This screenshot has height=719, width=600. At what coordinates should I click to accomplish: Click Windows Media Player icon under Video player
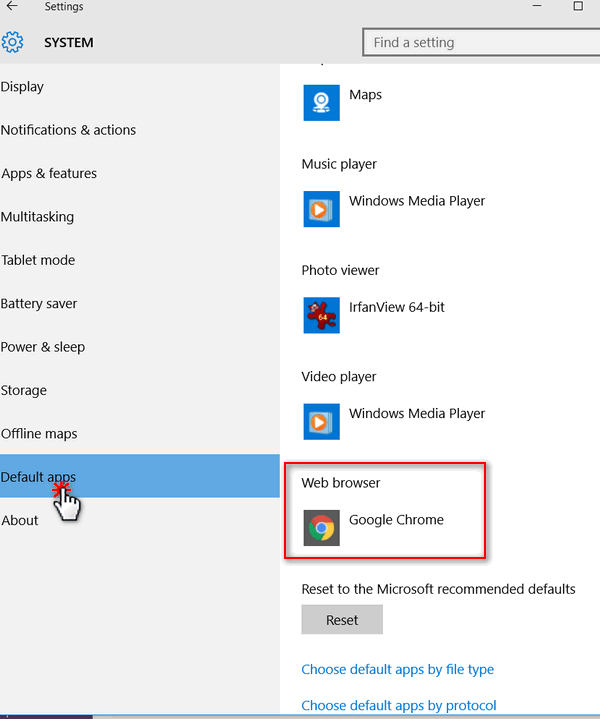click(321, 421)
